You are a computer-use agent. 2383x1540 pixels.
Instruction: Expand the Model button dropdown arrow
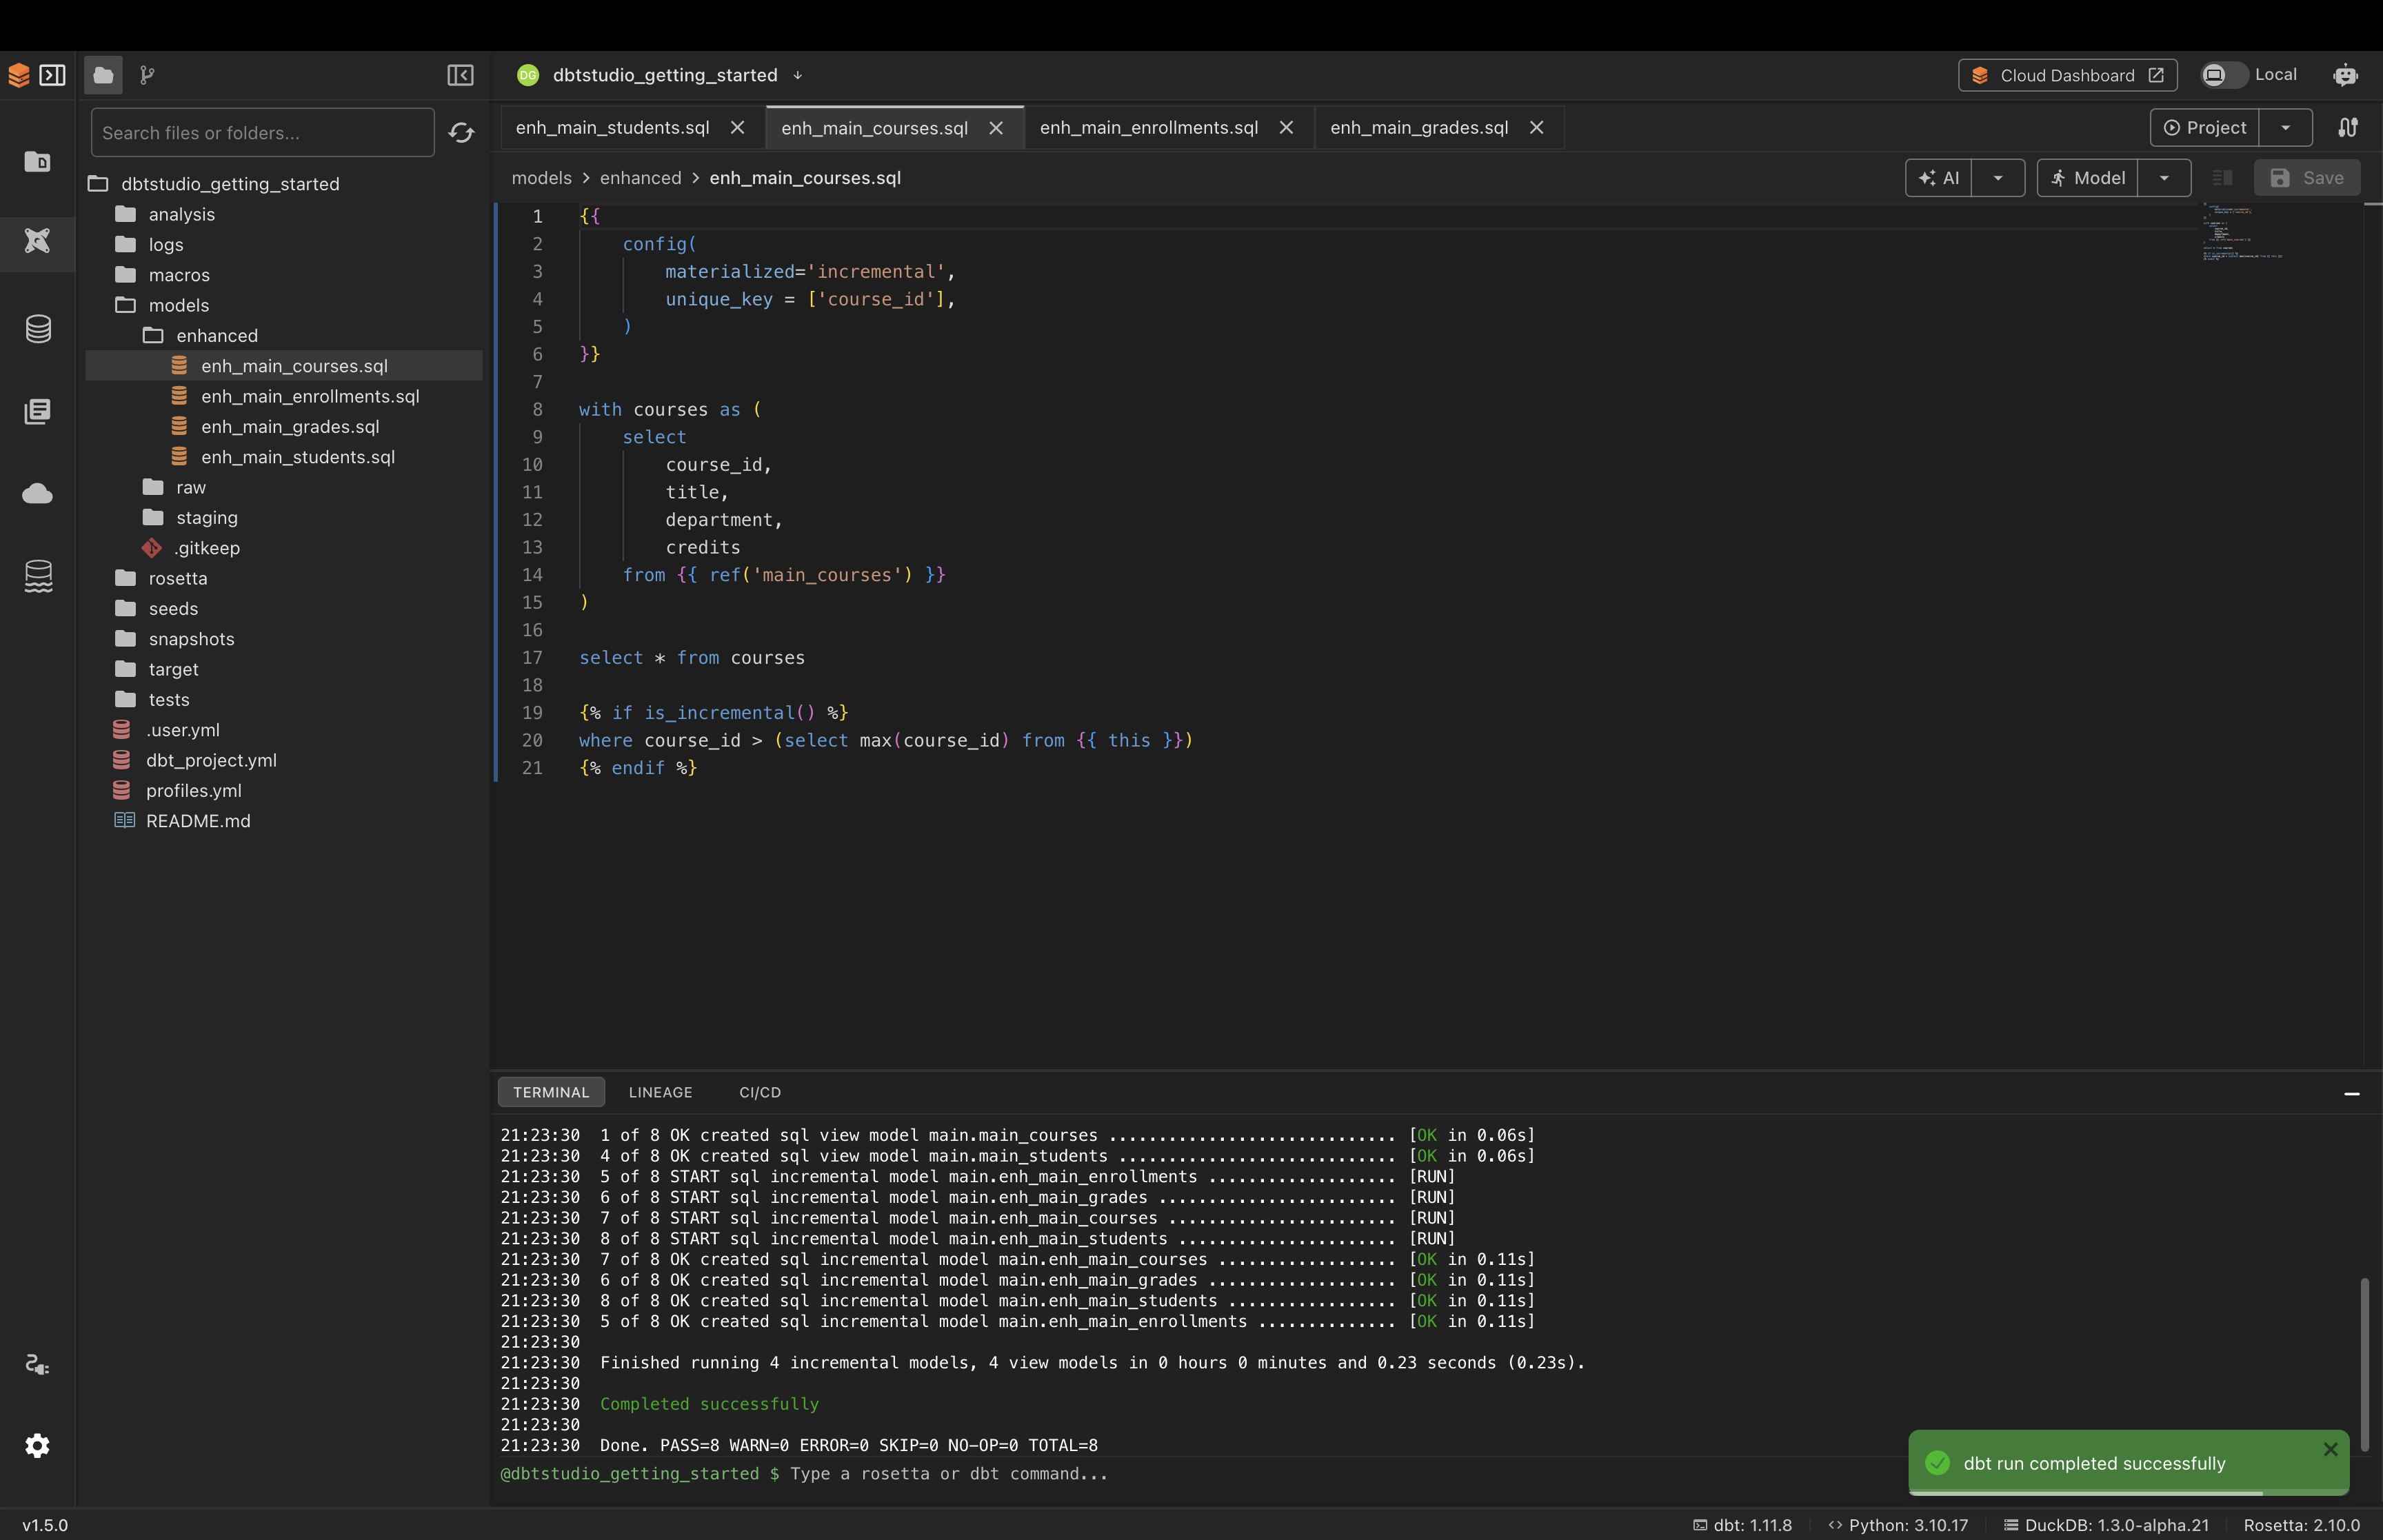point(2164,178)
